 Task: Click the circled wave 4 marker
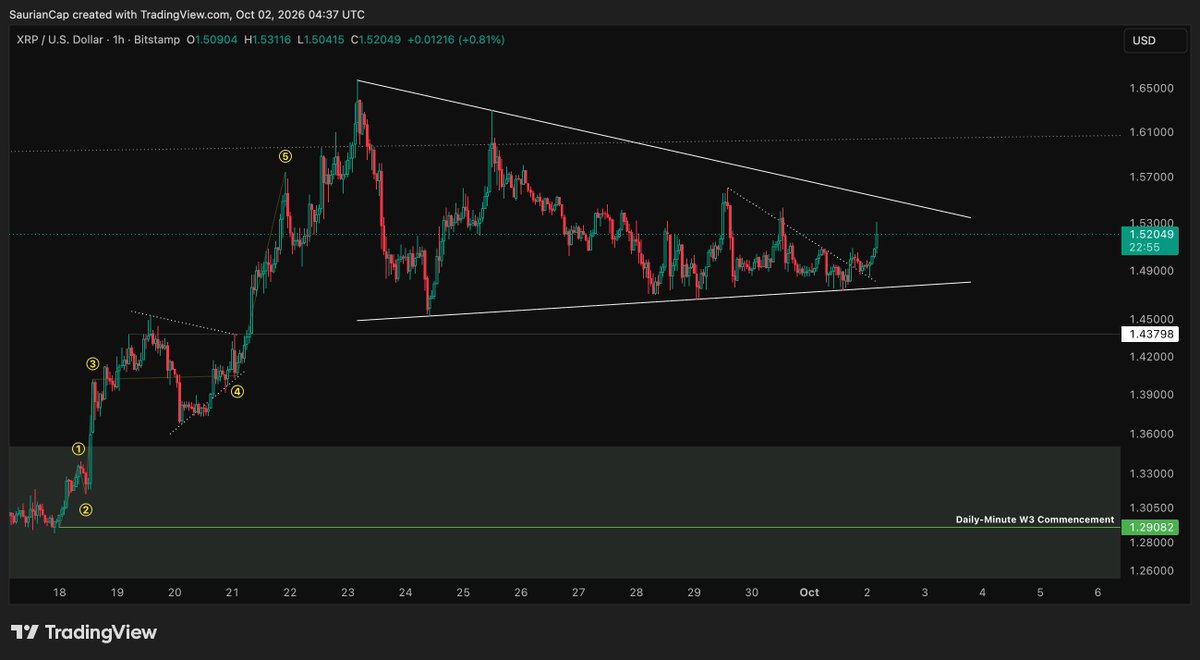(238, 391)
